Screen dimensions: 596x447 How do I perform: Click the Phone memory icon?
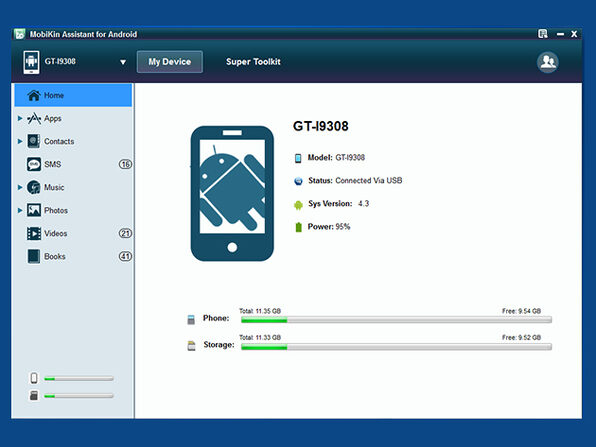[x=191, y=319]
